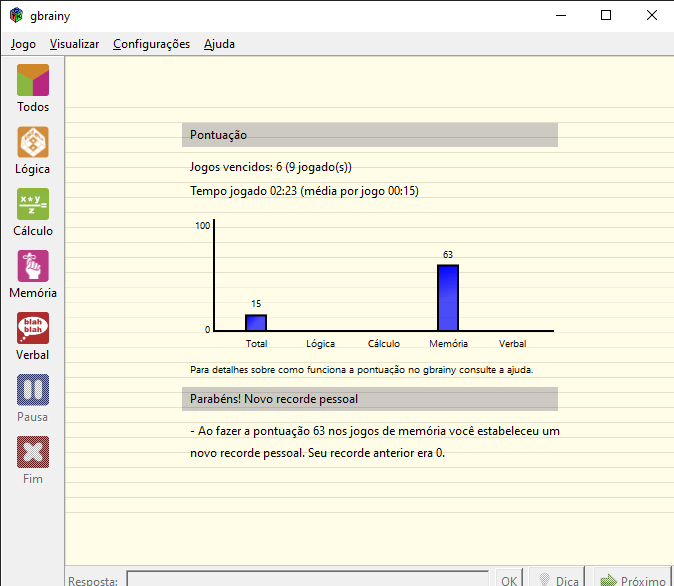Choose the Verbal analogies icon

tap(33, 328)
